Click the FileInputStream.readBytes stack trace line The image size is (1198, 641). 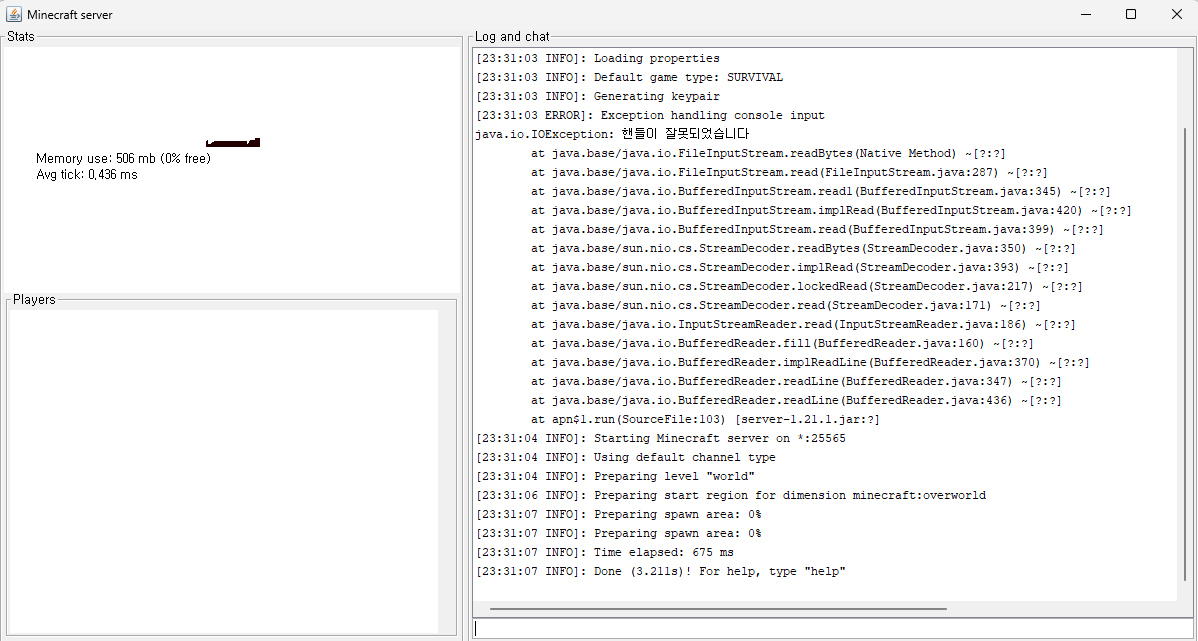768,154
